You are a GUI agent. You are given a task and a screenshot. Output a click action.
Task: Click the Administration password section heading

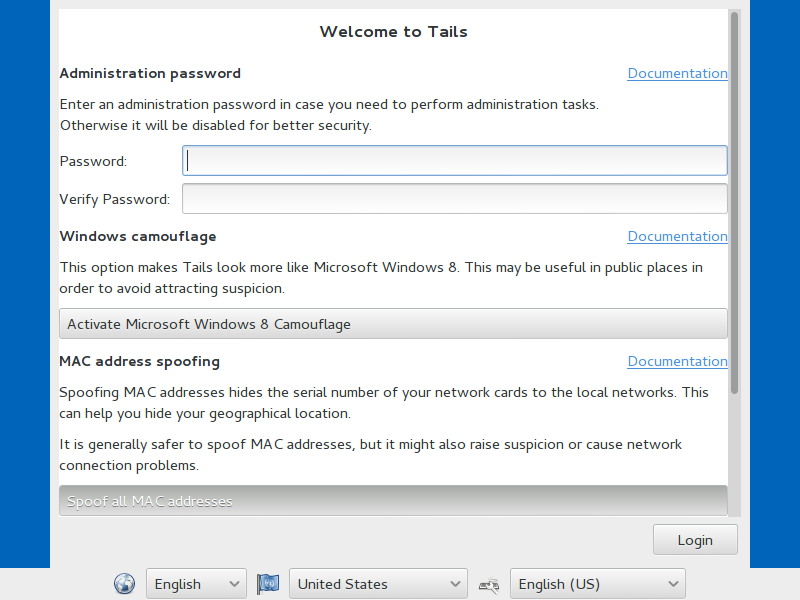150,73
